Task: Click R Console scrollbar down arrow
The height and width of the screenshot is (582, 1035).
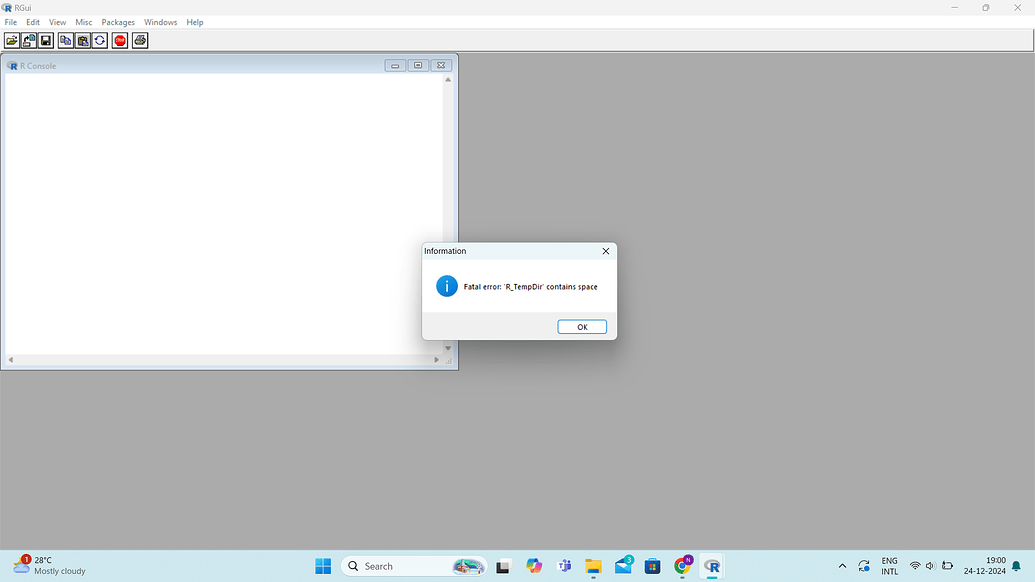Action: click(x=448, y=348)
